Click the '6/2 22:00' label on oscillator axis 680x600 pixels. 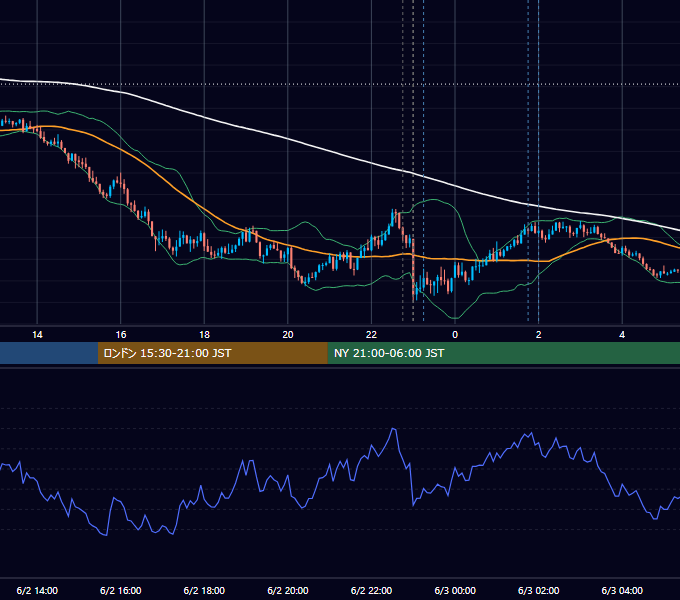tap(371, 590)
